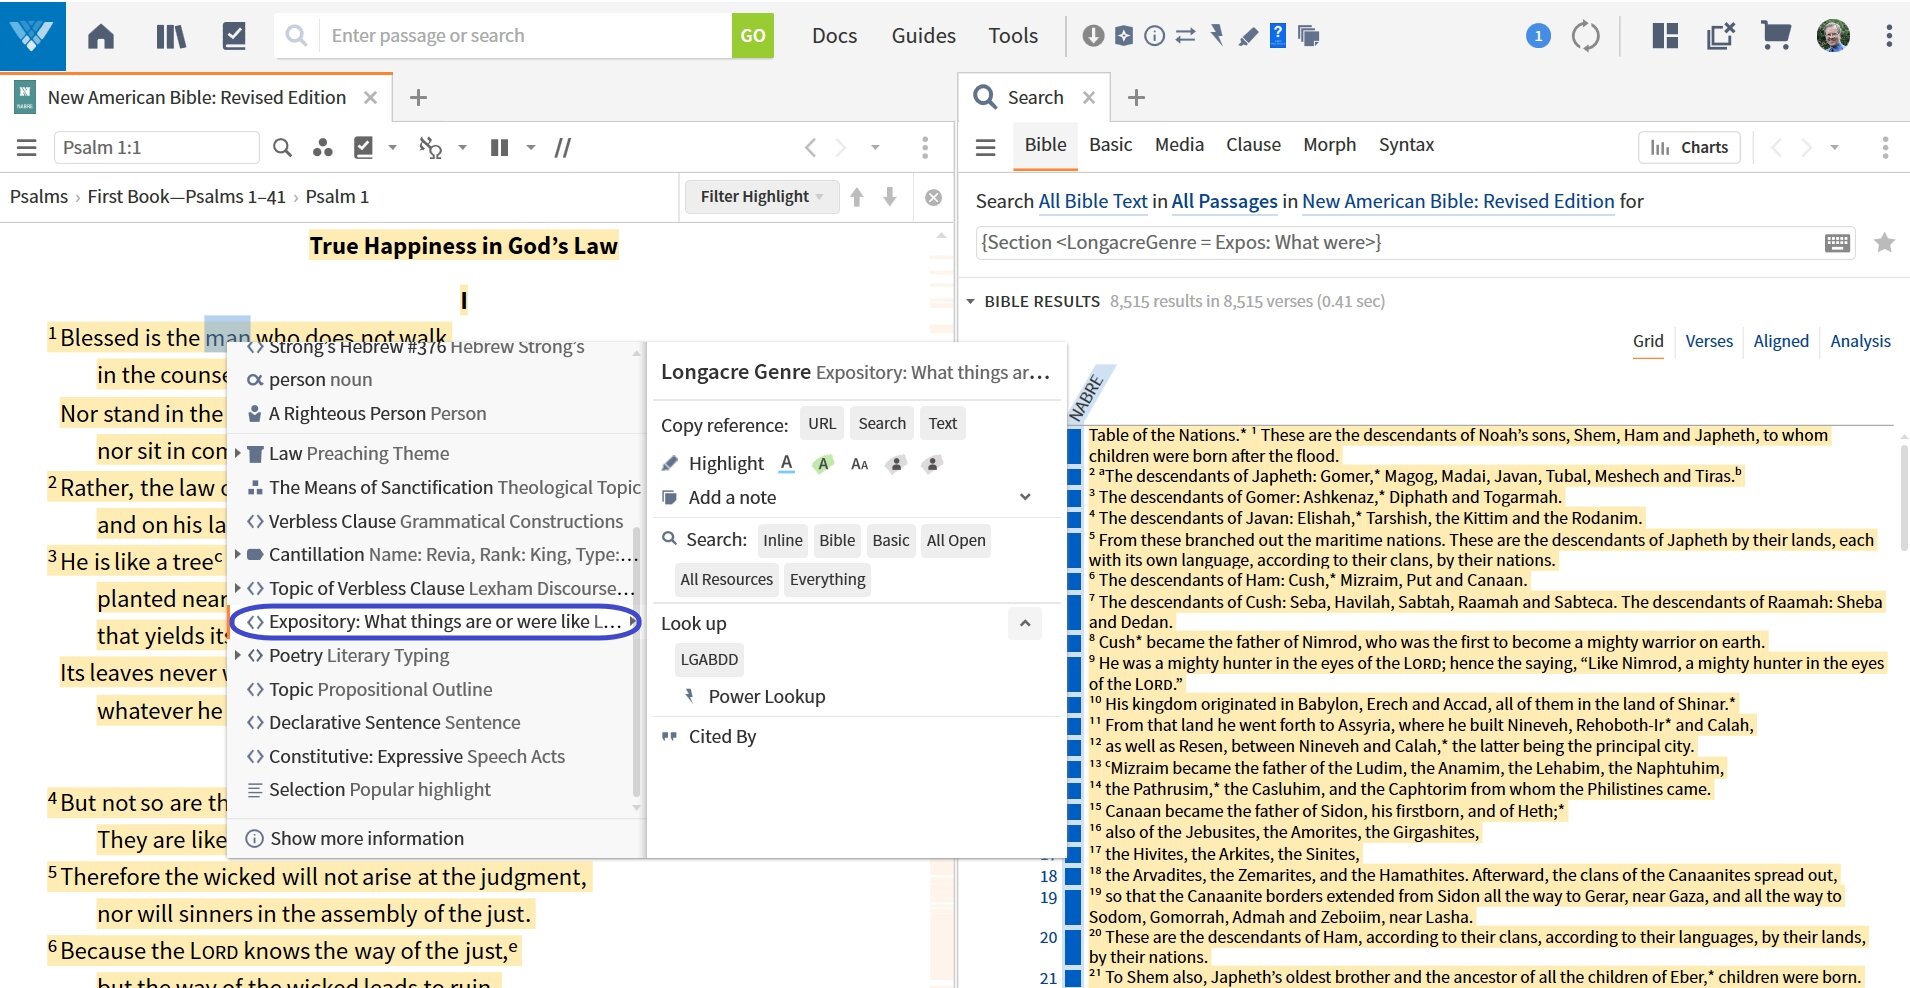This screenshot has width=1910, height=988.
Task: Click the sync refresh icon
Action: click(1586, 36)
